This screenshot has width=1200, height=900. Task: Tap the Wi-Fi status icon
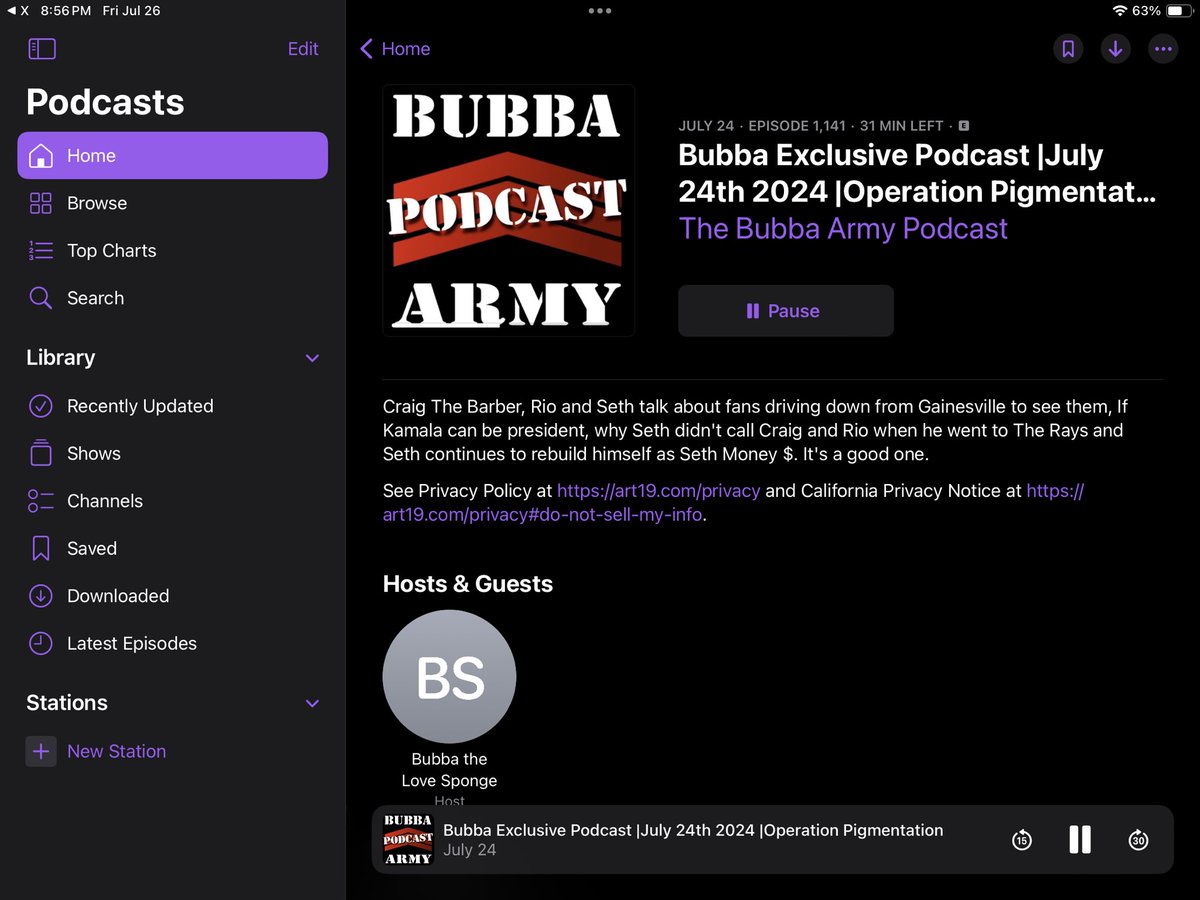(1119, 11)
